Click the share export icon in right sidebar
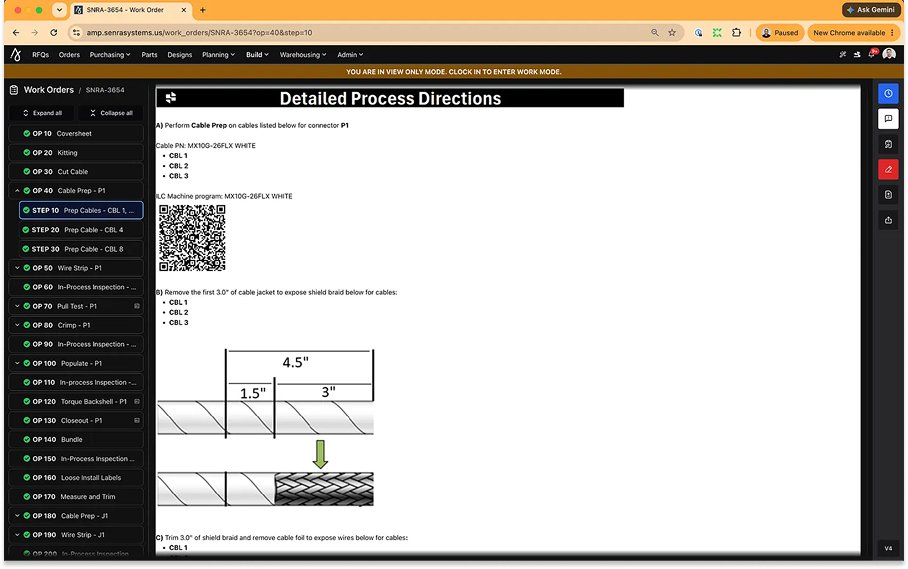The height and width of the screenshot is (569, 908). coord(888,220)
